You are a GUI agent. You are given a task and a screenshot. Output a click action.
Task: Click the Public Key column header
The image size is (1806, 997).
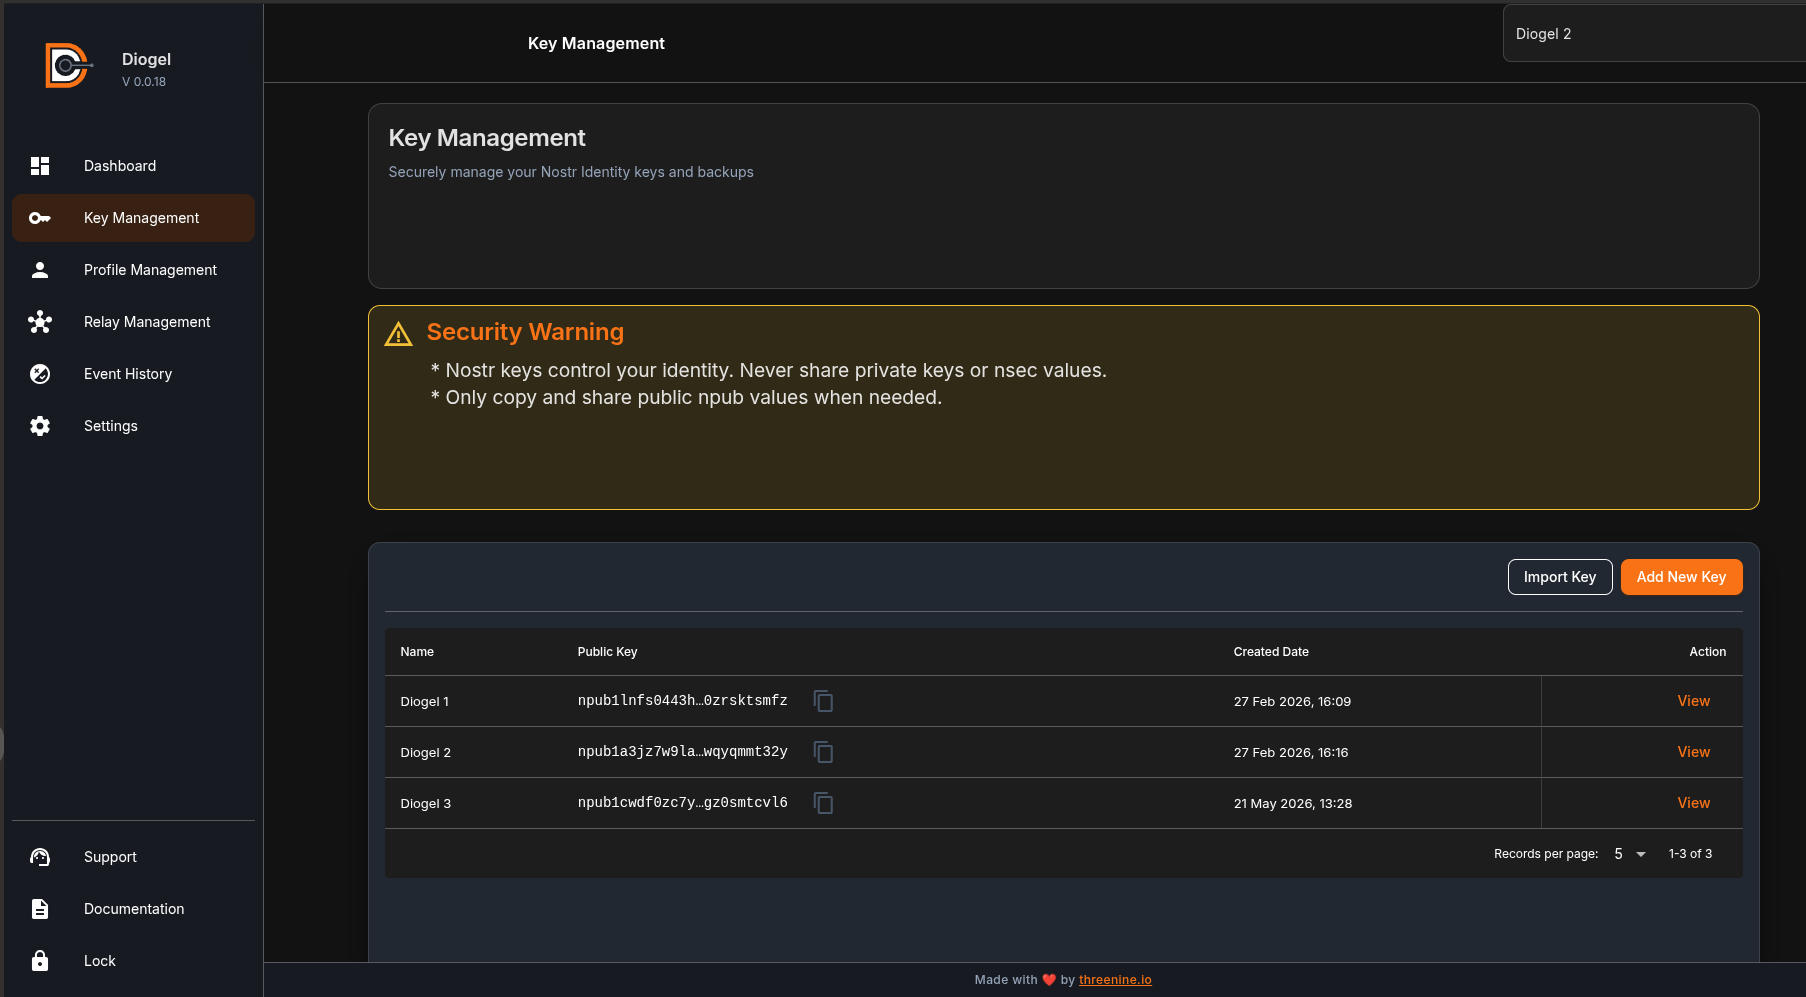pyautogui.click(x=607, y=652)
